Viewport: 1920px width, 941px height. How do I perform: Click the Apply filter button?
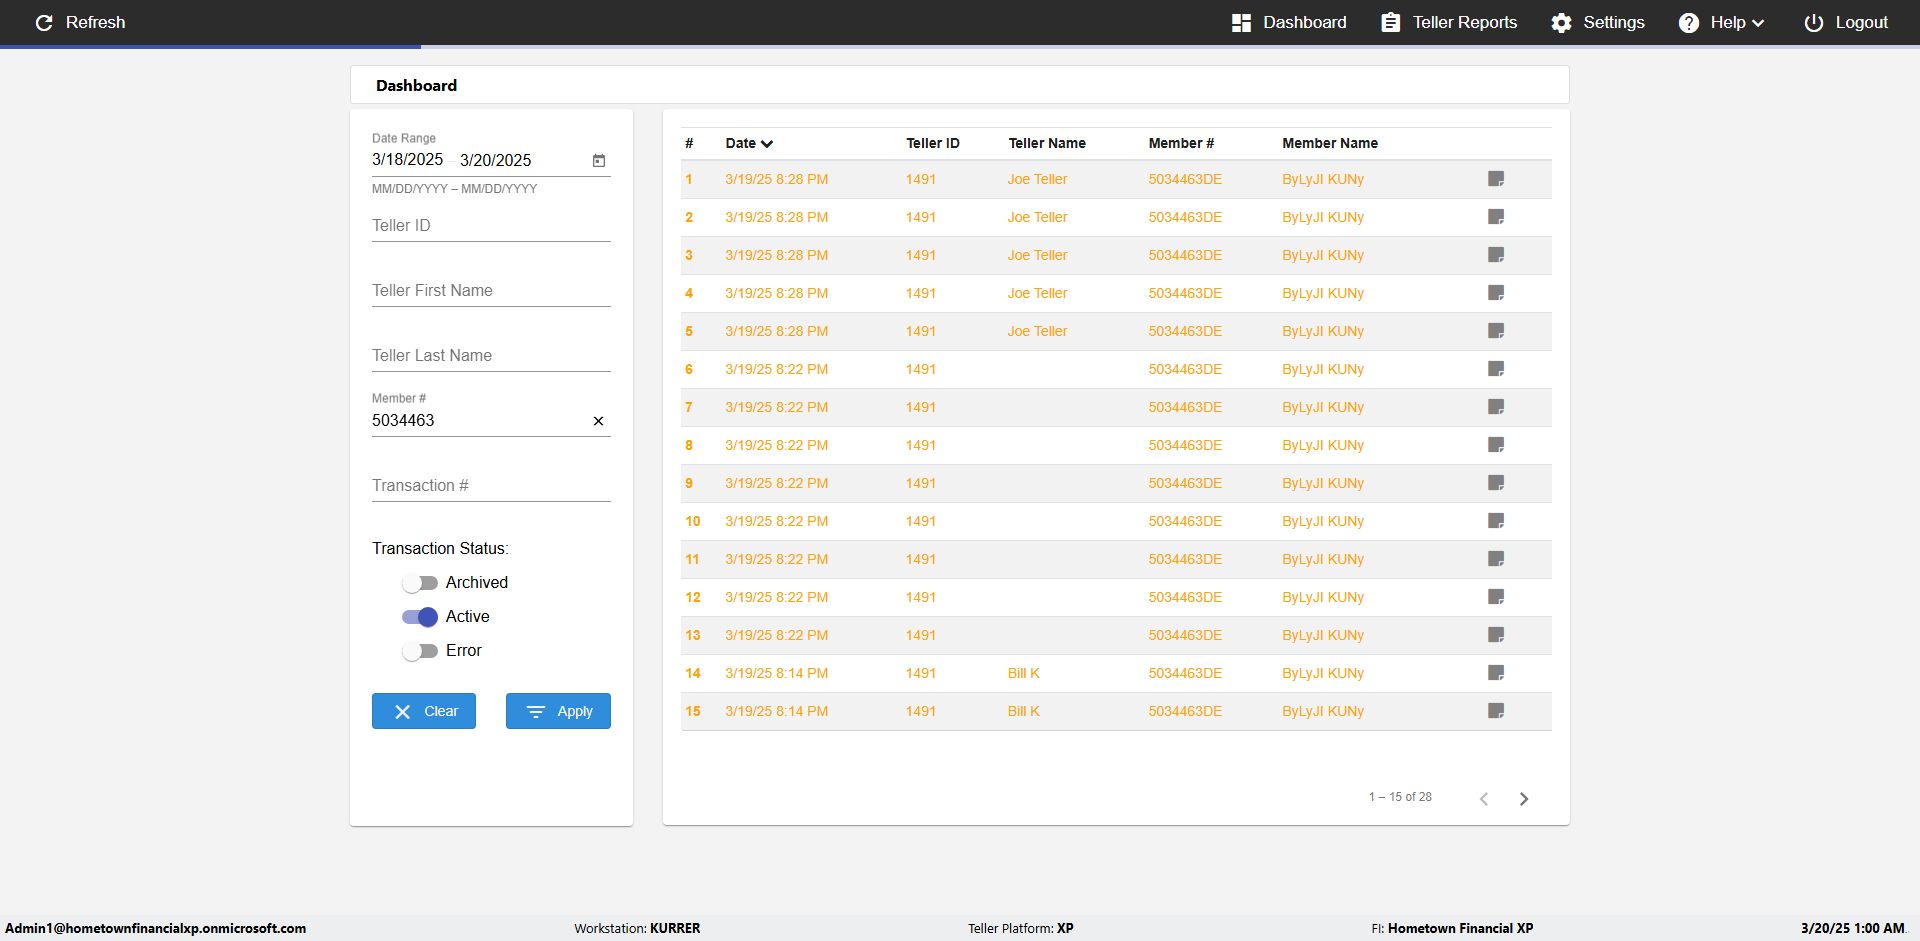click(x=558, y=711)
